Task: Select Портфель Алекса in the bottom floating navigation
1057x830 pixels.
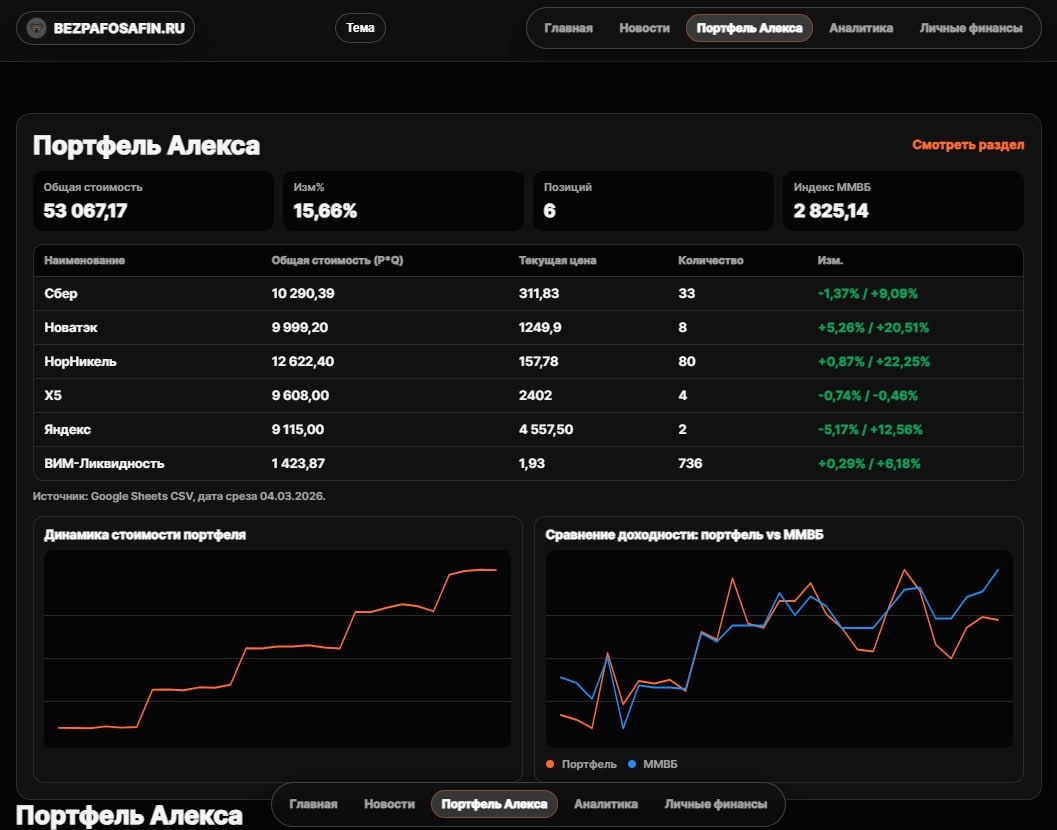Action: pos(494,804)
